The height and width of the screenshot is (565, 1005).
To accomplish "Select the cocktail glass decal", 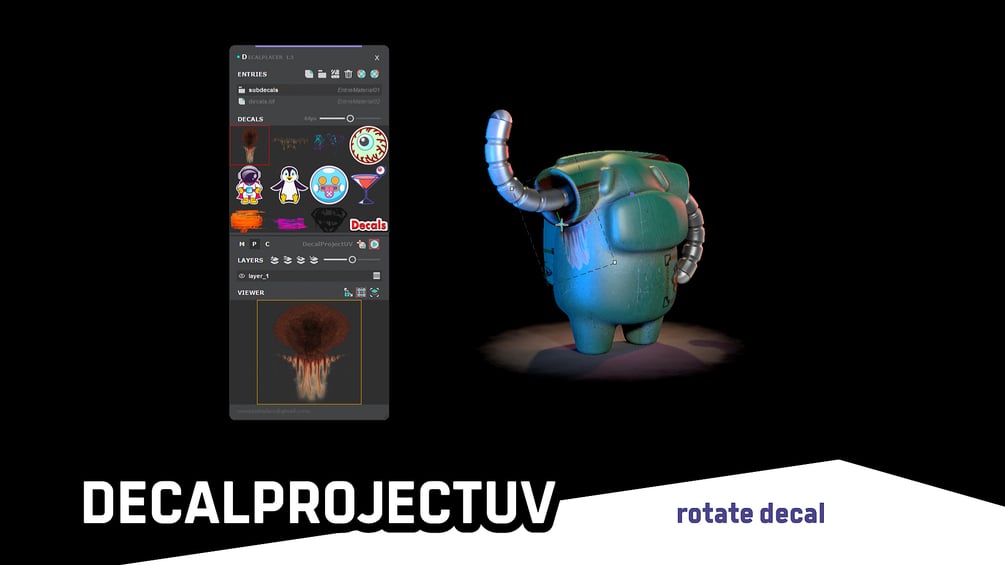I will tap(368, 185).
